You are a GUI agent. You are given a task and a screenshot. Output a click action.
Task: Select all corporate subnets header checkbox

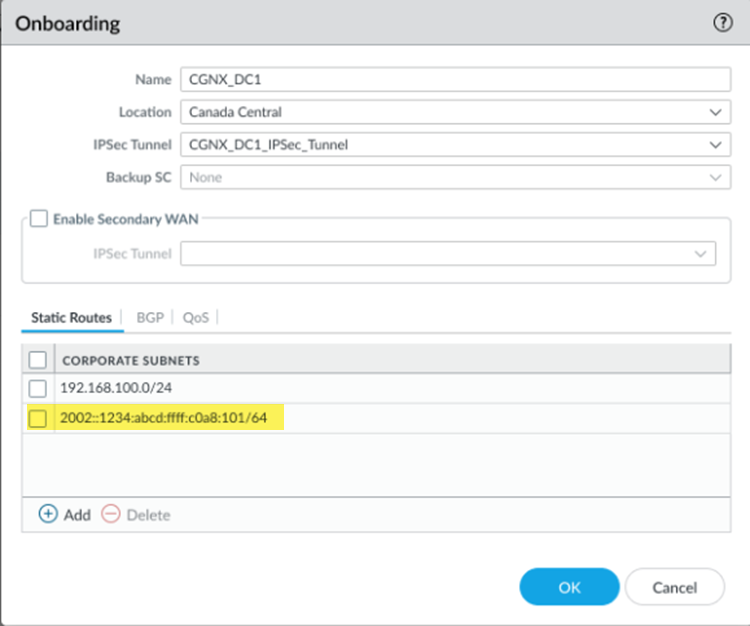pyautogui.click(x=37, y=359)
